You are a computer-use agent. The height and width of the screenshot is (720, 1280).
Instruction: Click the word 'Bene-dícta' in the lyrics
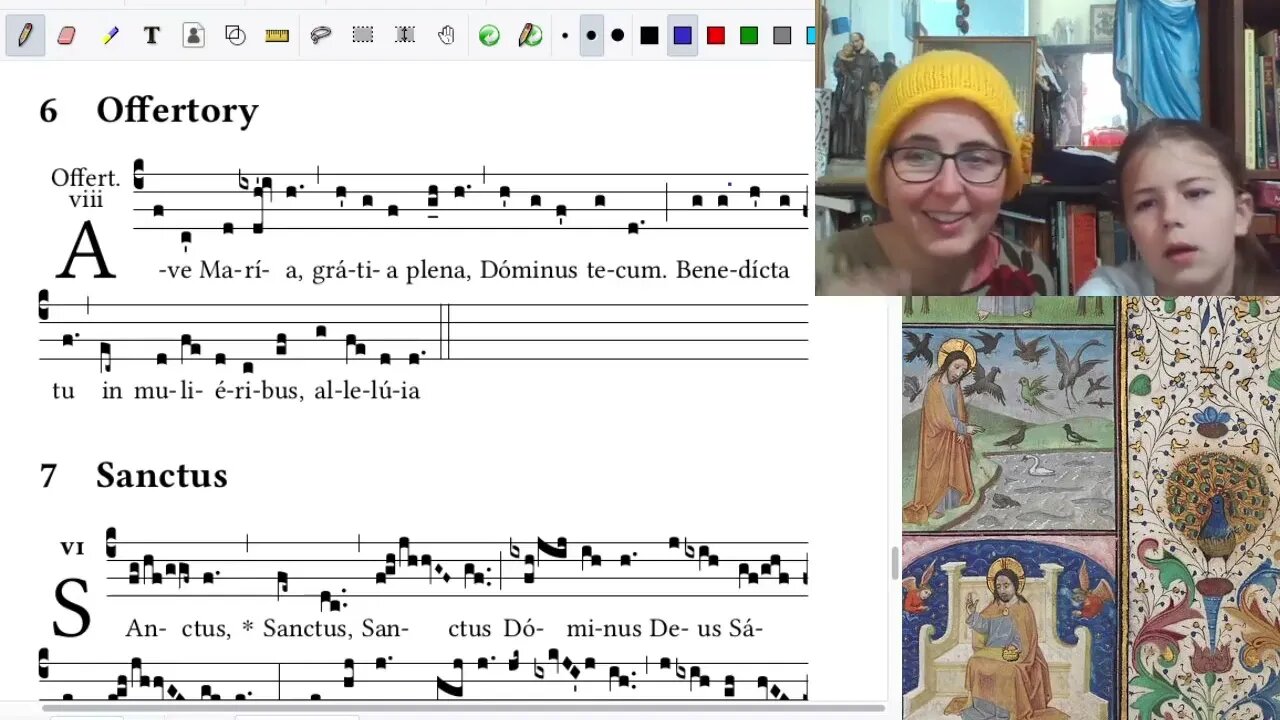(732, 270)
